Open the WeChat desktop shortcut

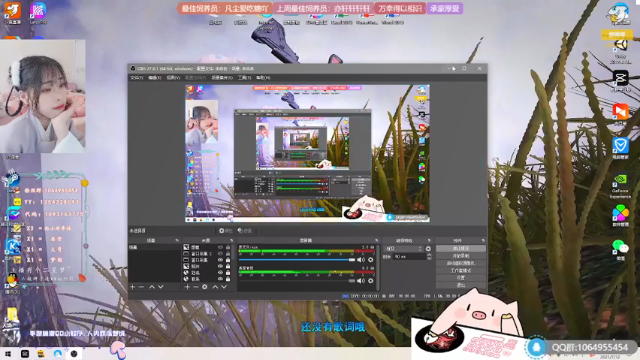pyautogui.click(x=620, y=250)
